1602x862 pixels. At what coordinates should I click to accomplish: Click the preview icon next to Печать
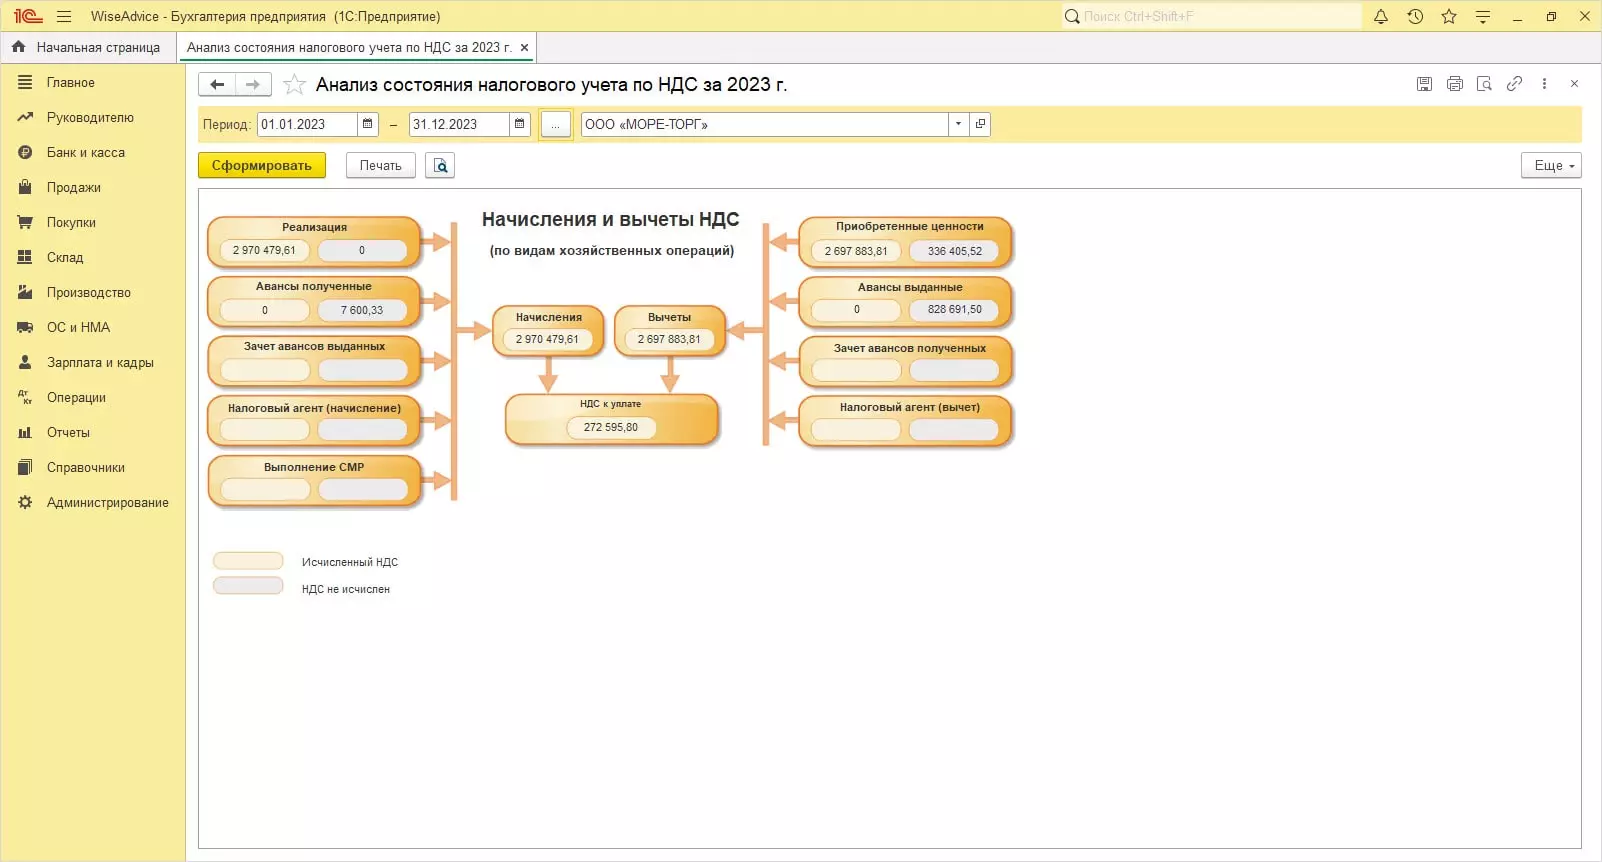click(x=440, y=165)
